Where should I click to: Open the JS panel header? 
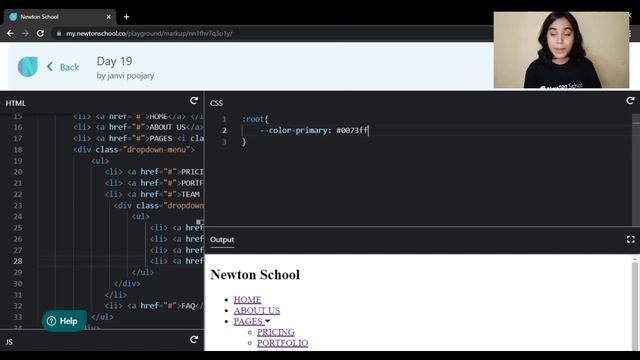pos(9,342)
